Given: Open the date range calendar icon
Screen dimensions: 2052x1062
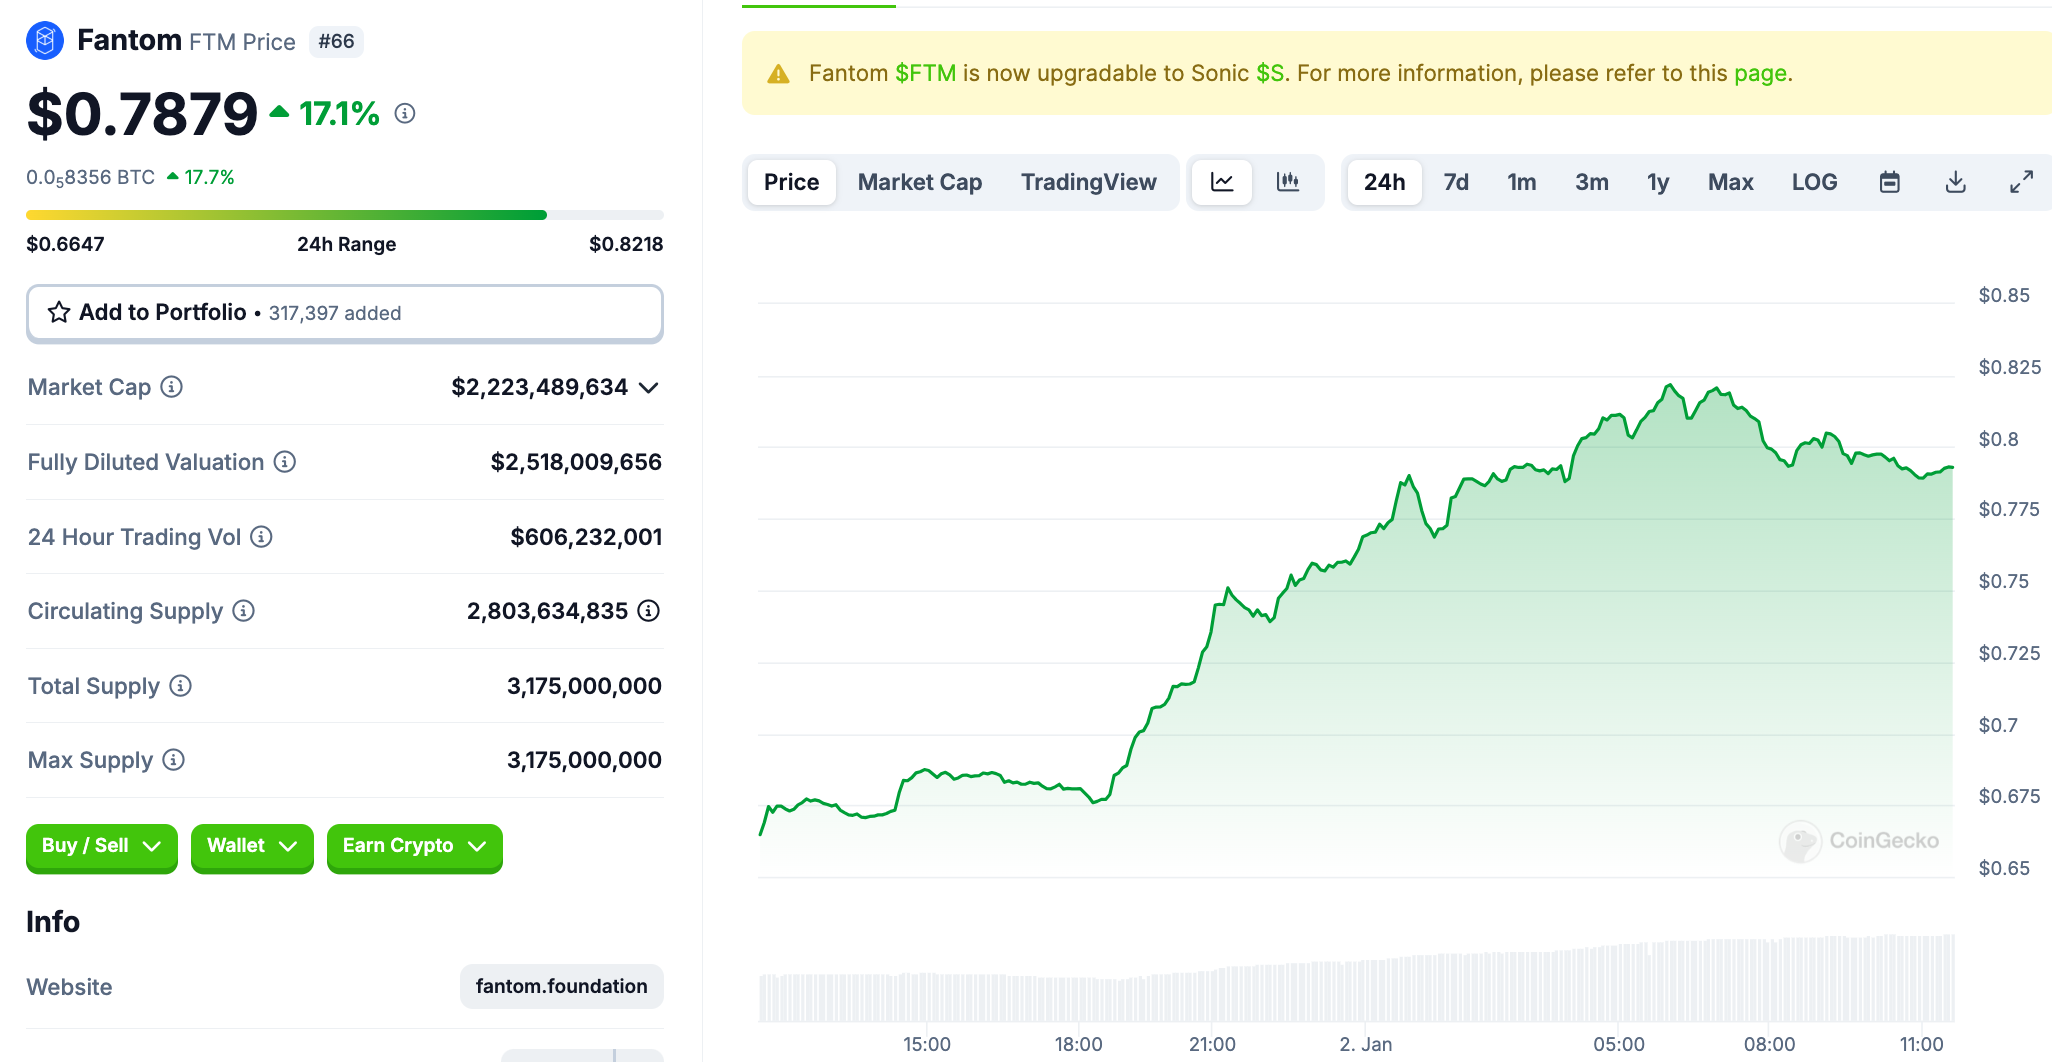Looking at the screenshot, I should 1890,182.
